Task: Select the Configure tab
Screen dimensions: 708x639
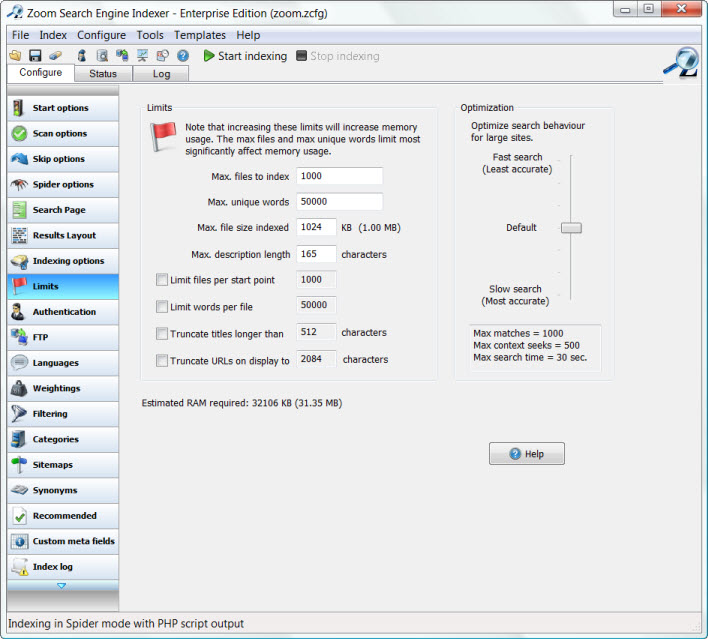Action: coord(41,73)
